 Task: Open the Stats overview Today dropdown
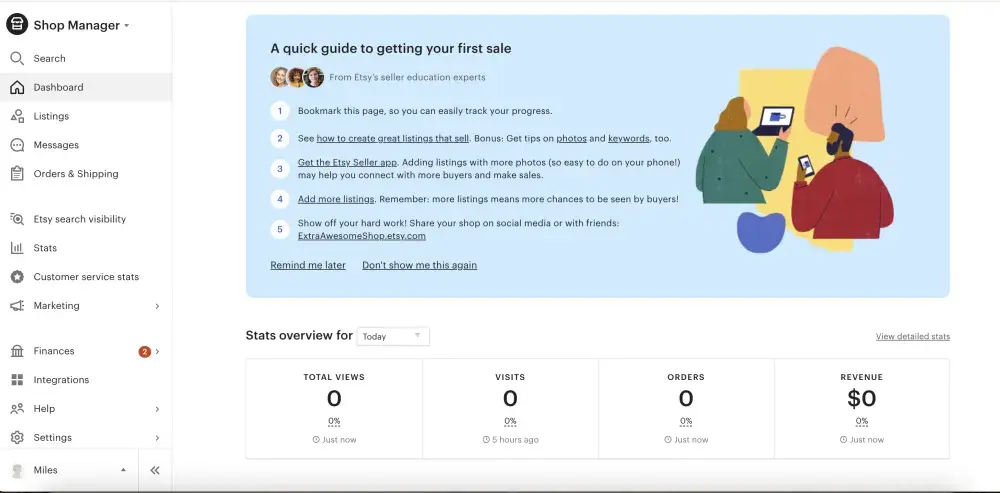[x=393, y=336]
